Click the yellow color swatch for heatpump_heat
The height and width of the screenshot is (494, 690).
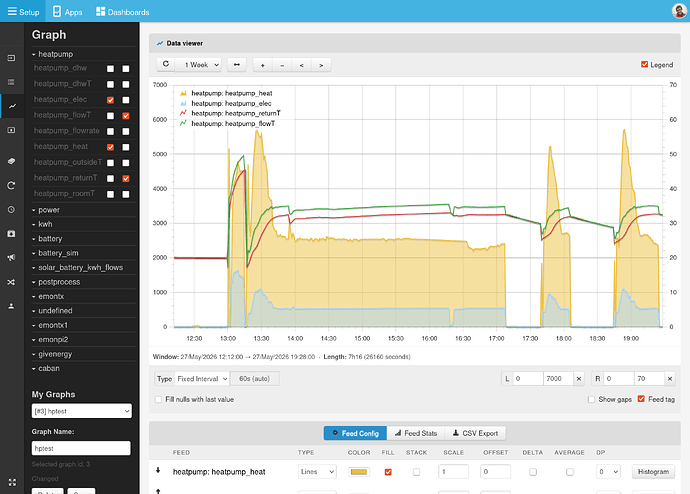(x=359, y=472)
